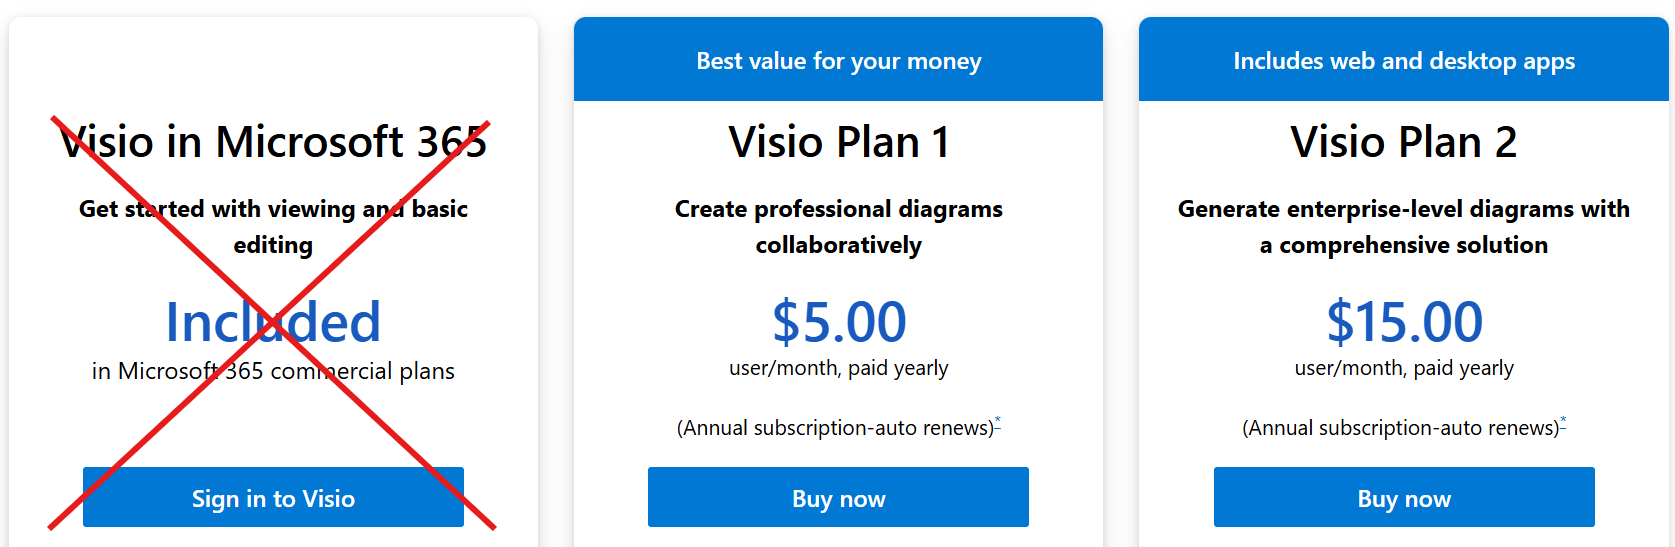Click the in Microsoft 365 commercial plans text
This screenshot has width=1675, height=547.
pyautogui.click(x=273, y=371)
